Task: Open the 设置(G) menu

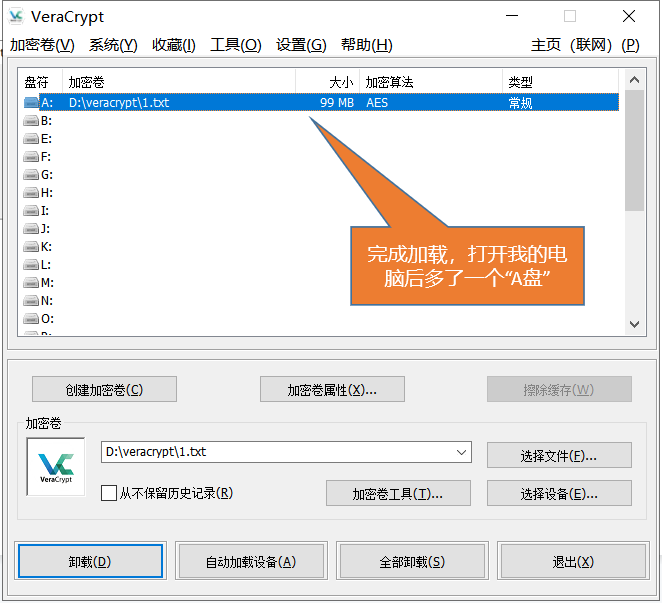Action: [x=301, y=45]
